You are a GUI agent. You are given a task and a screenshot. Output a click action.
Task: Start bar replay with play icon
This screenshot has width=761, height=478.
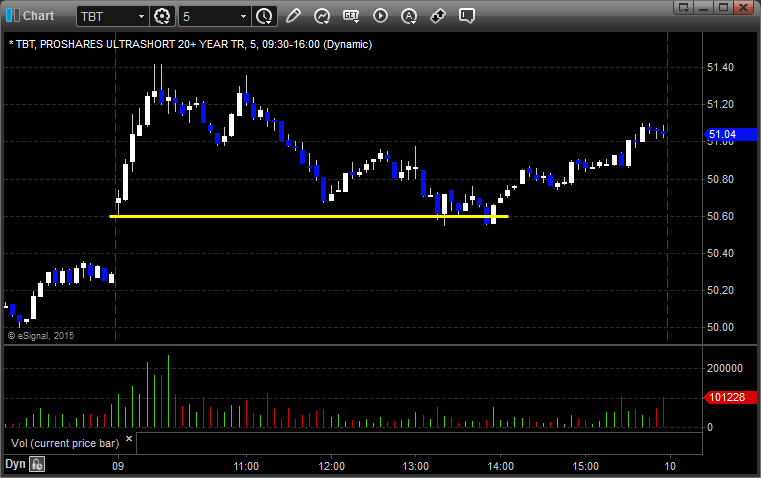pyautogui.click(x=380, y=16)
